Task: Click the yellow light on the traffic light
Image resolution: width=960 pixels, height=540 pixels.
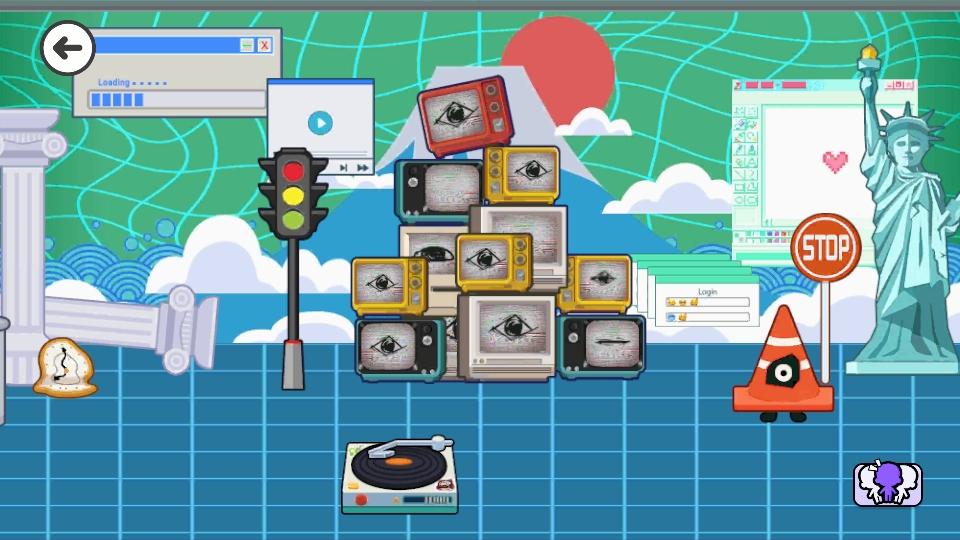Action: 293,194
